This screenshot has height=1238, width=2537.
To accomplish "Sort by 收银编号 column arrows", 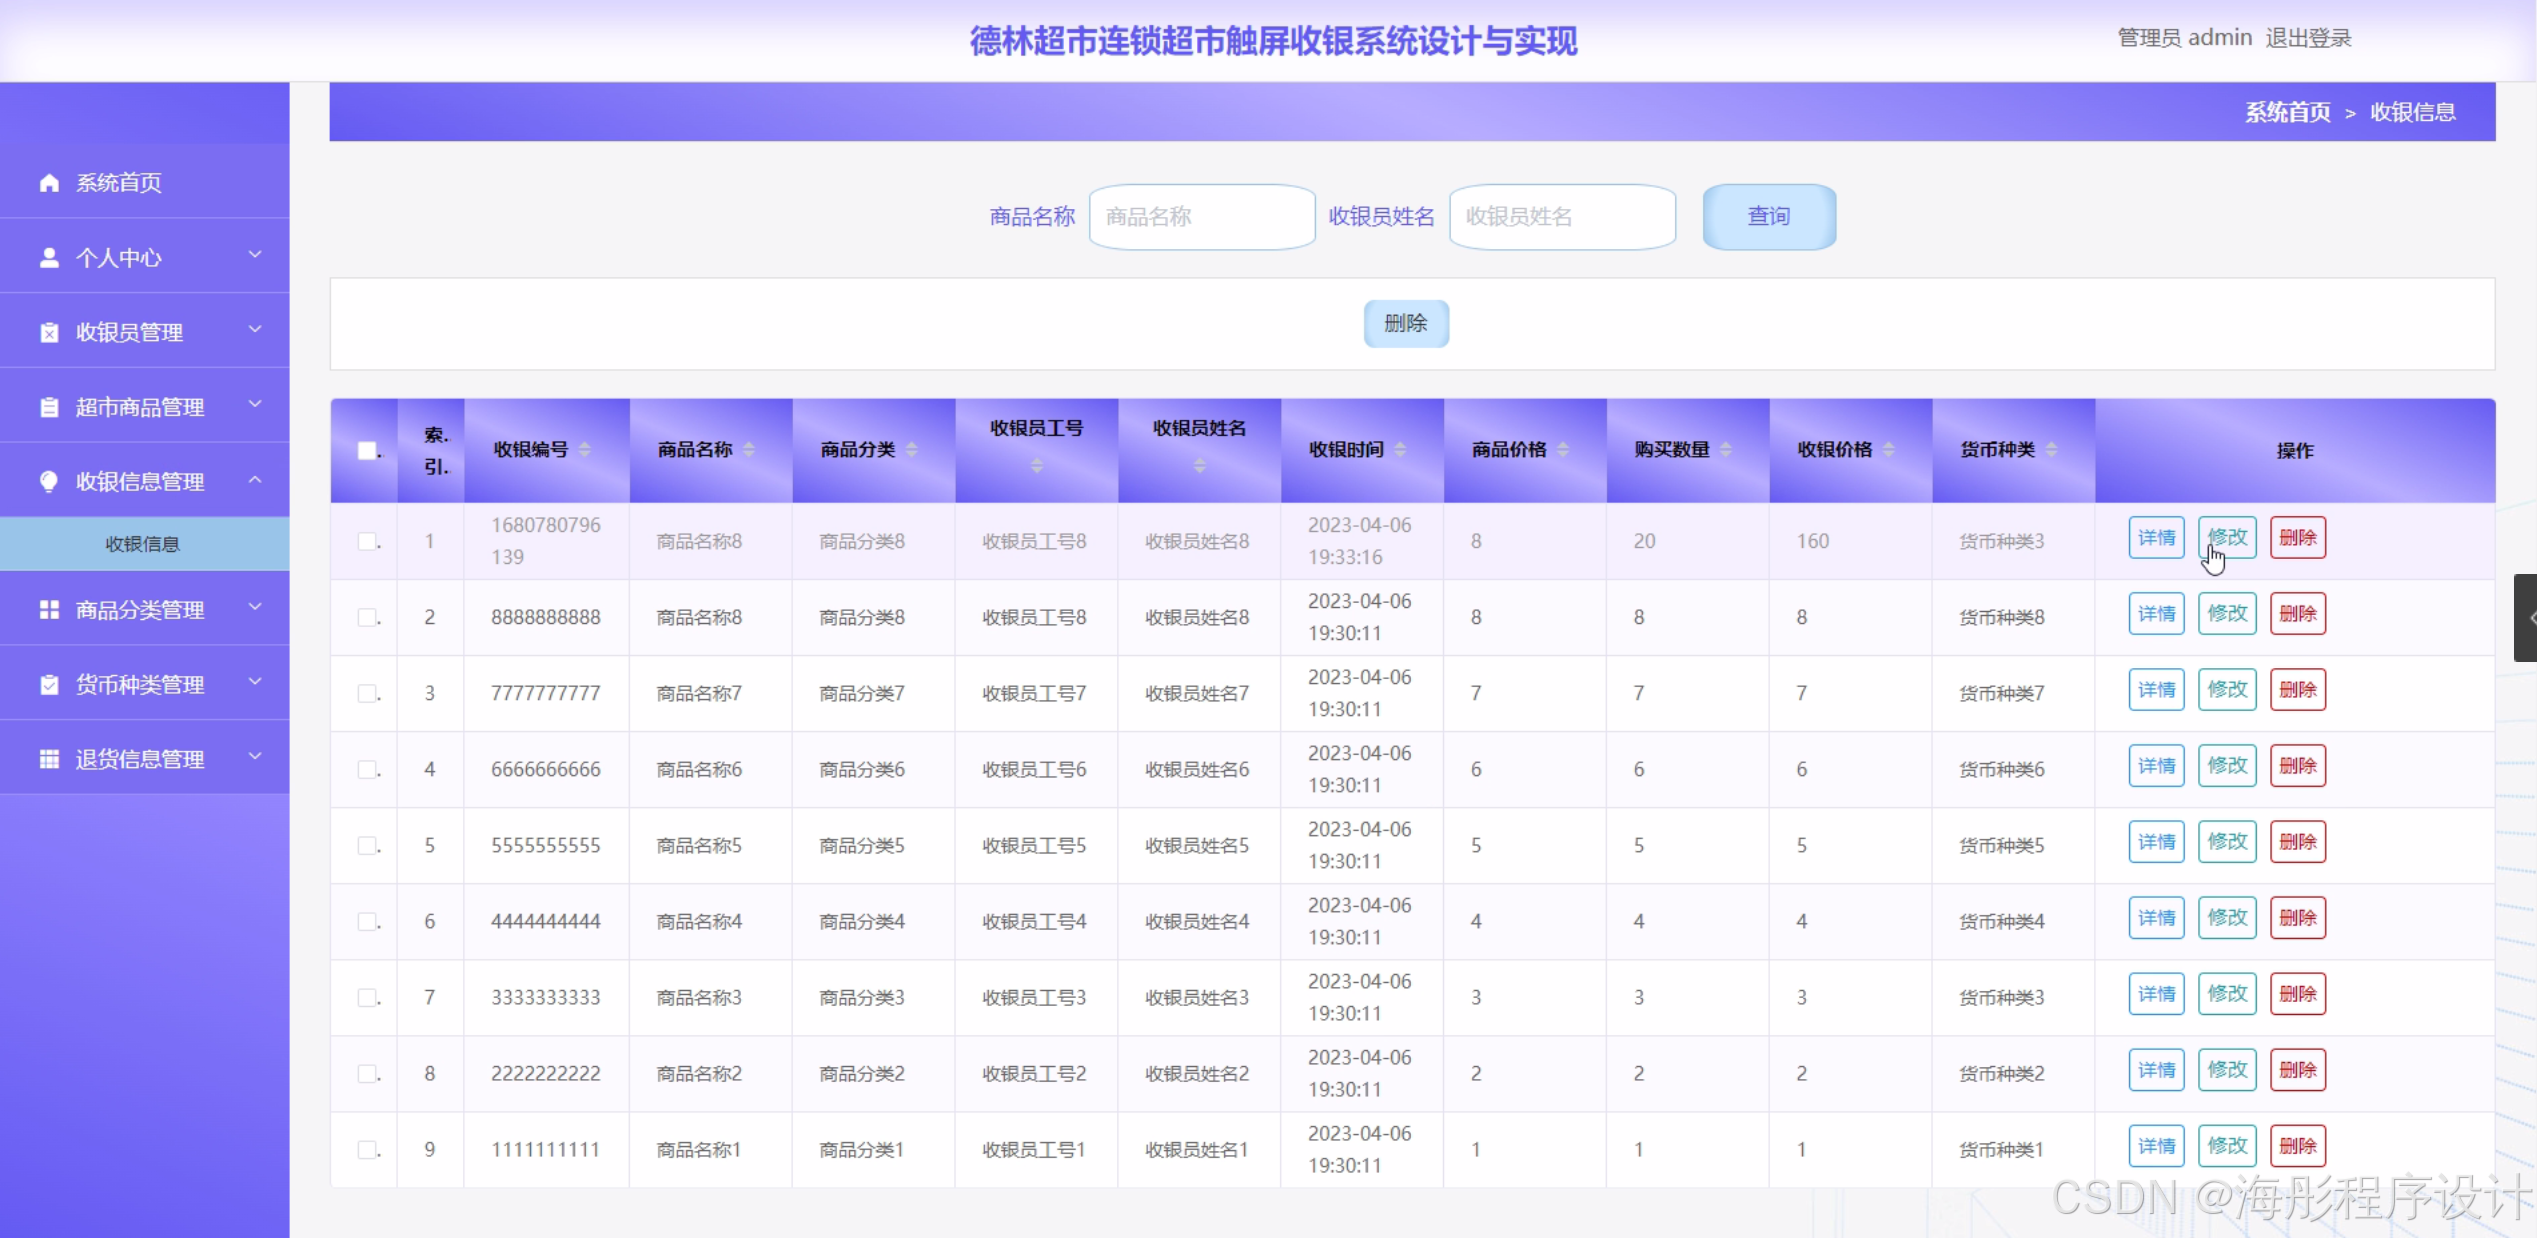I will click(x=585, y=450).
